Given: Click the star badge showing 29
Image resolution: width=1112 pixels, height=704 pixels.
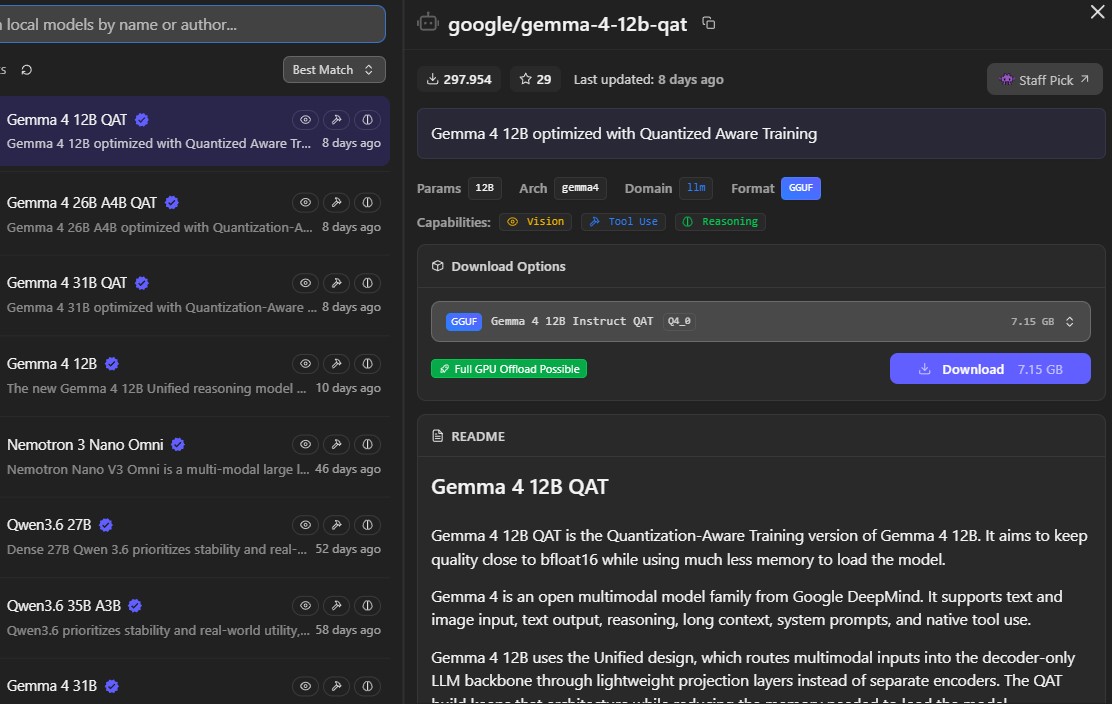Looking at the screenshot, I should [535, 79].
